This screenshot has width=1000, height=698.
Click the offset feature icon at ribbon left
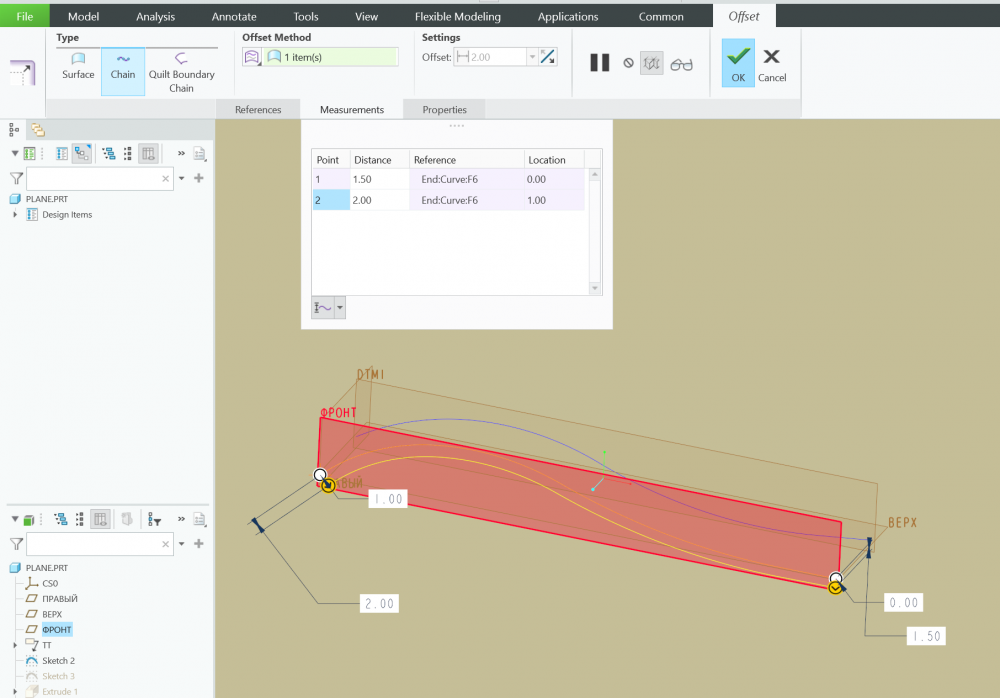click(x=22, y=72)
